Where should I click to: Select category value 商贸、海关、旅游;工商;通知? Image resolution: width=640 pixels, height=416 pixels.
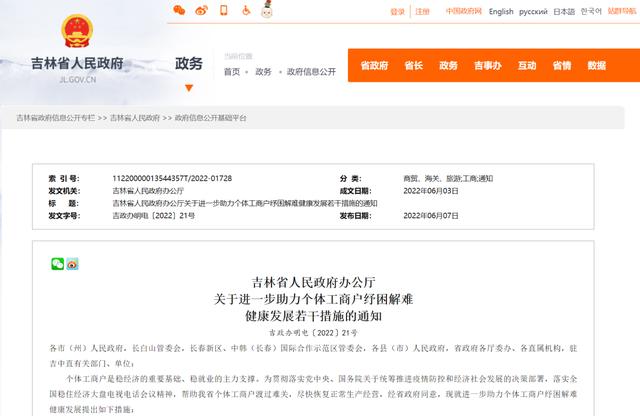click(x=448, y=178)
